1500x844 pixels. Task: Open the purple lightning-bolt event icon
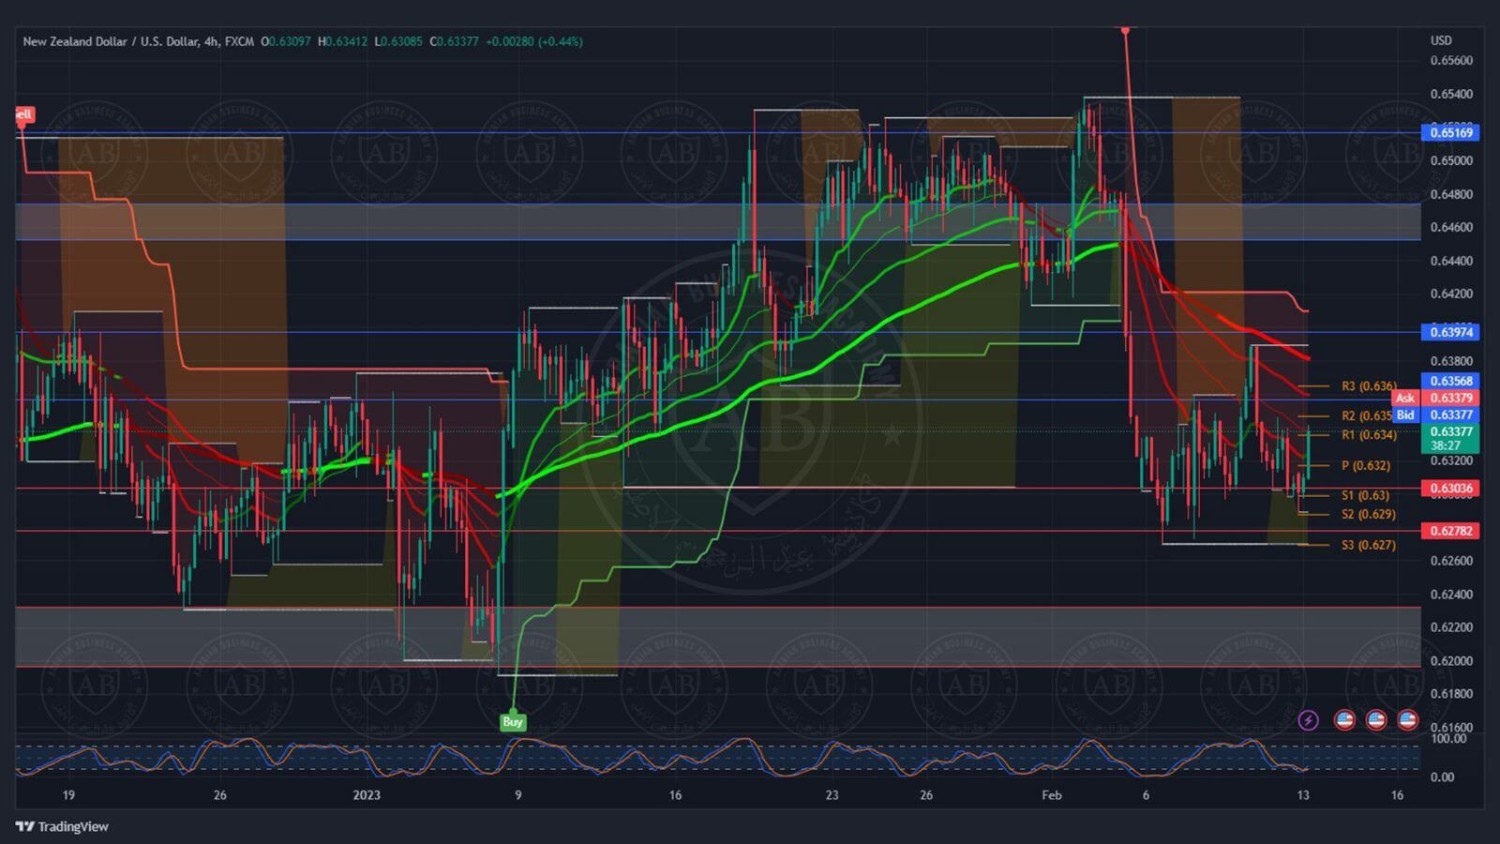coord(1308,720)
